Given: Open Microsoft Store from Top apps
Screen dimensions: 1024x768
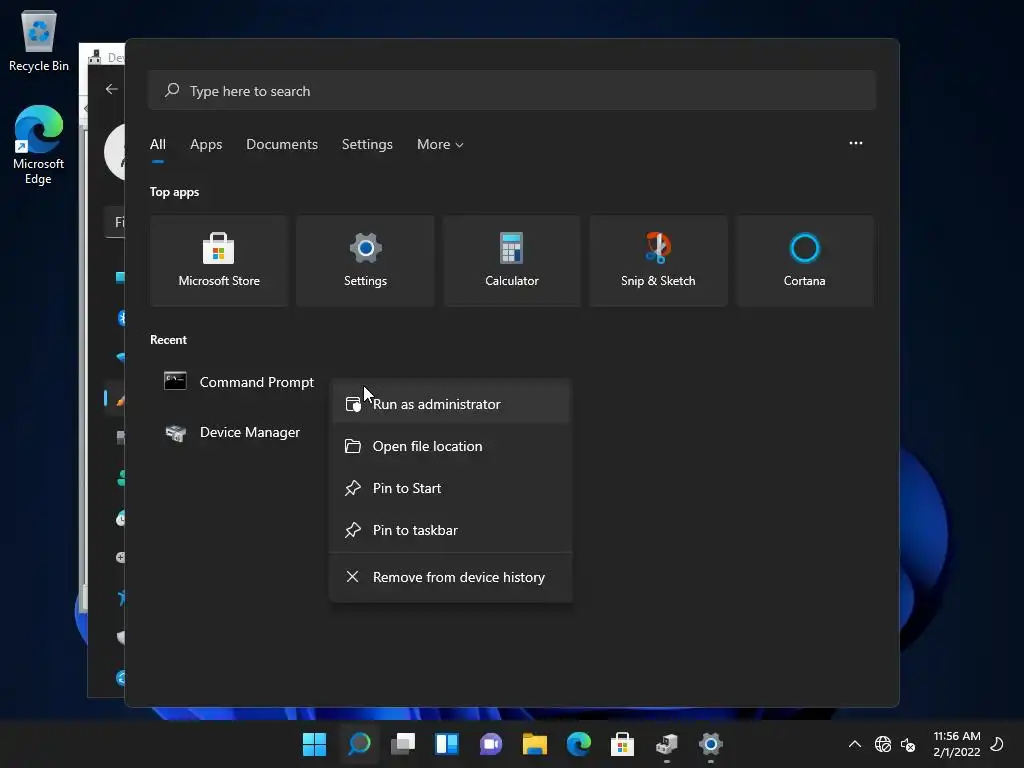Looking at the screenshot, I should click(x=219, y=261).
